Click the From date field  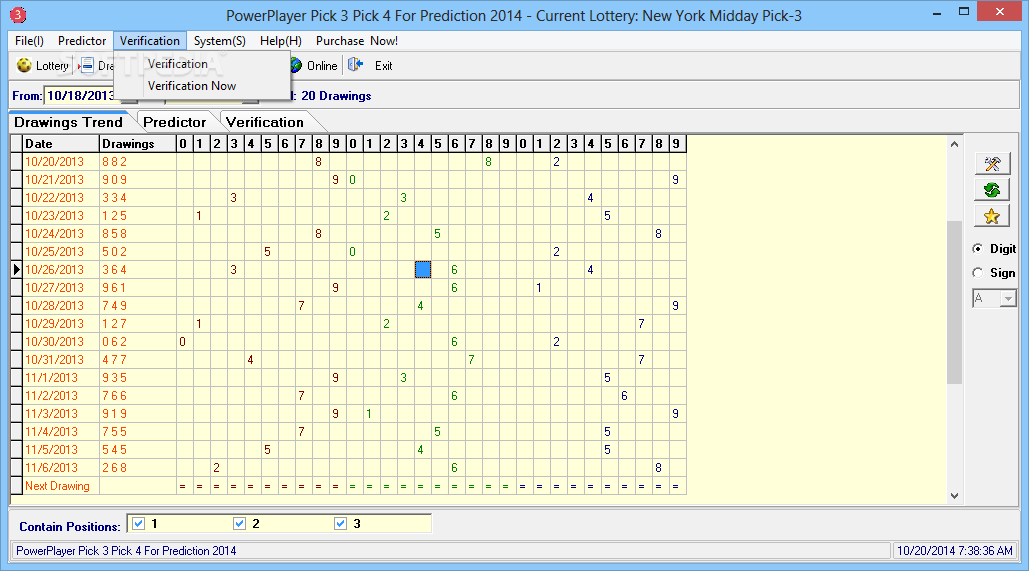click(80, 96)
